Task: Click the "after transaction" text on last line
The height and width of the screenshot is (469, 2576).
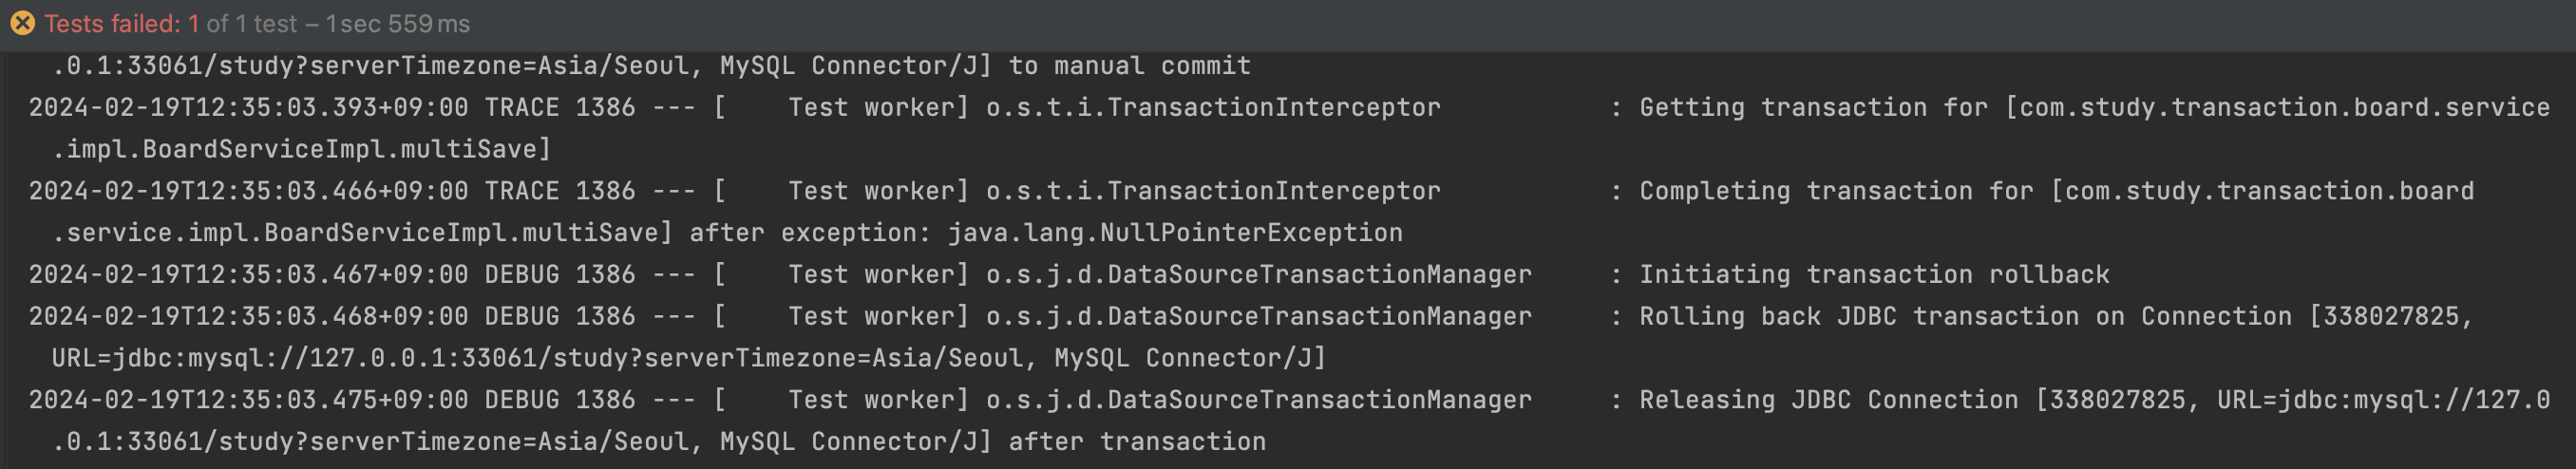Action: tap(1137, 442)
